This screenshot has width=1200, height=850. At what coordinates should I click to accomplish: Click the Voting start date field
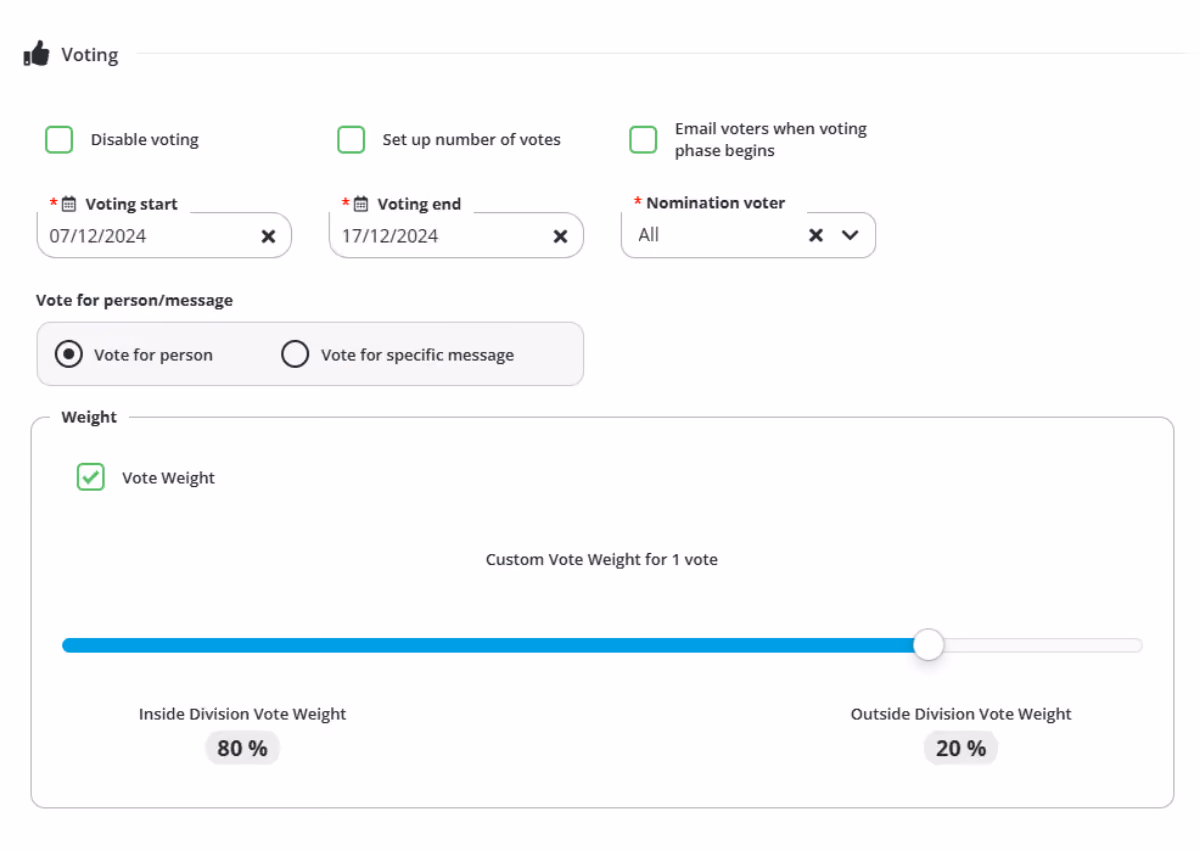pos(164,236)
